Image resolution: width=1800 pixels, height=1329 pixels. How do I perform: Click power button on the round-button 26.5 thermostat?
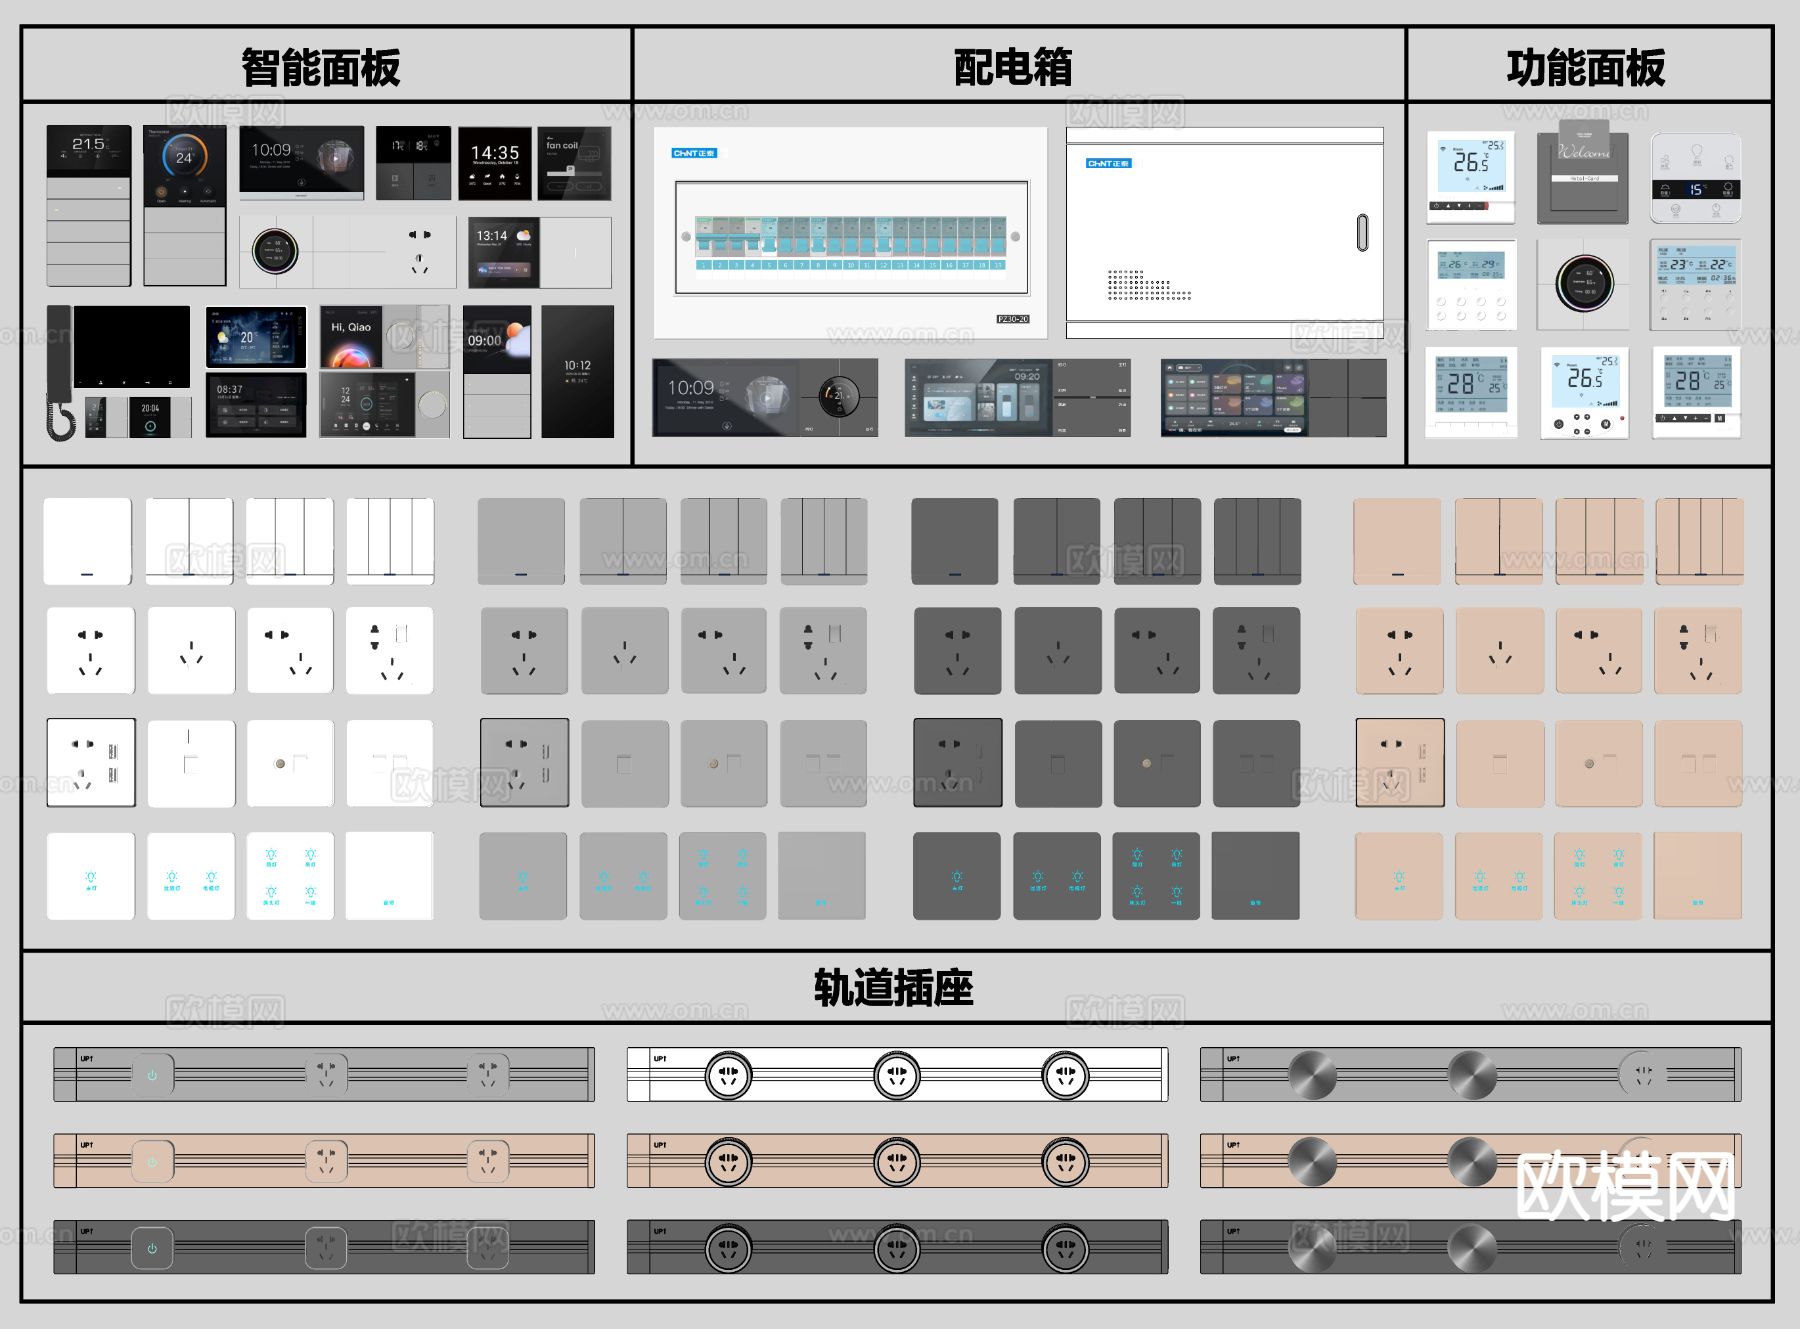[x=1558, y=424]
